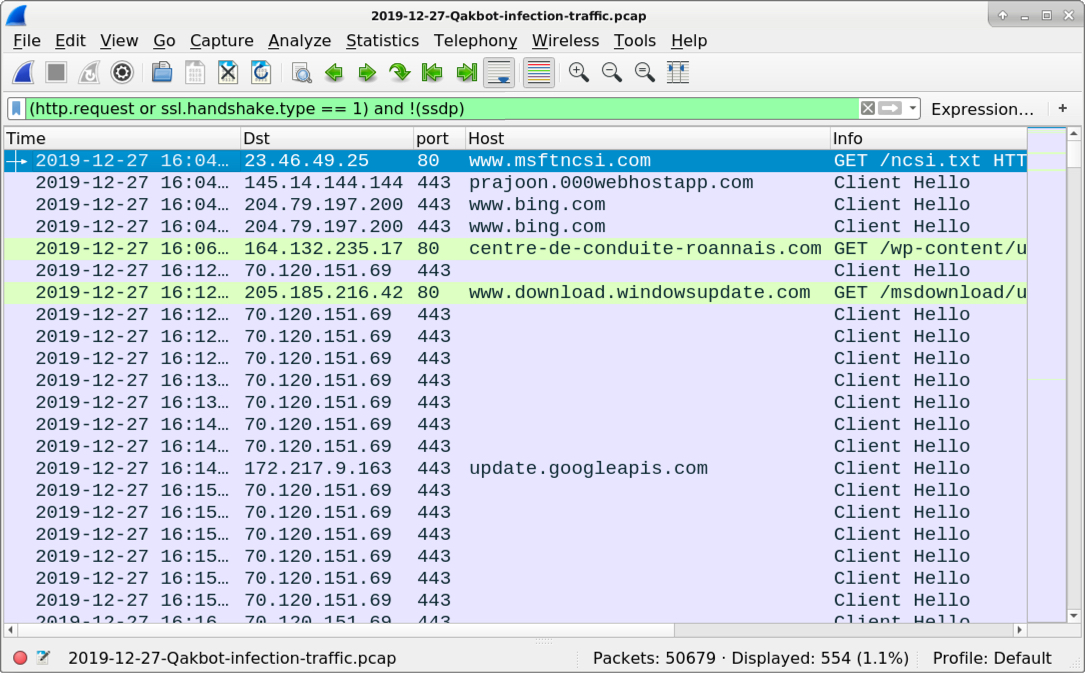The height and width of the screenshot is (673, 1085).
Task: Click the horizontal scrollbar left arrow
Action: point(10,630)
